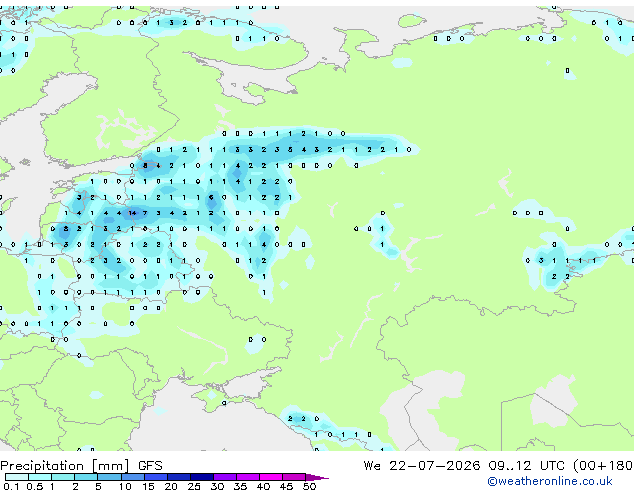Click the "30" legend scale label
Screen dimensions: 634x490
[x=217, y=486]
